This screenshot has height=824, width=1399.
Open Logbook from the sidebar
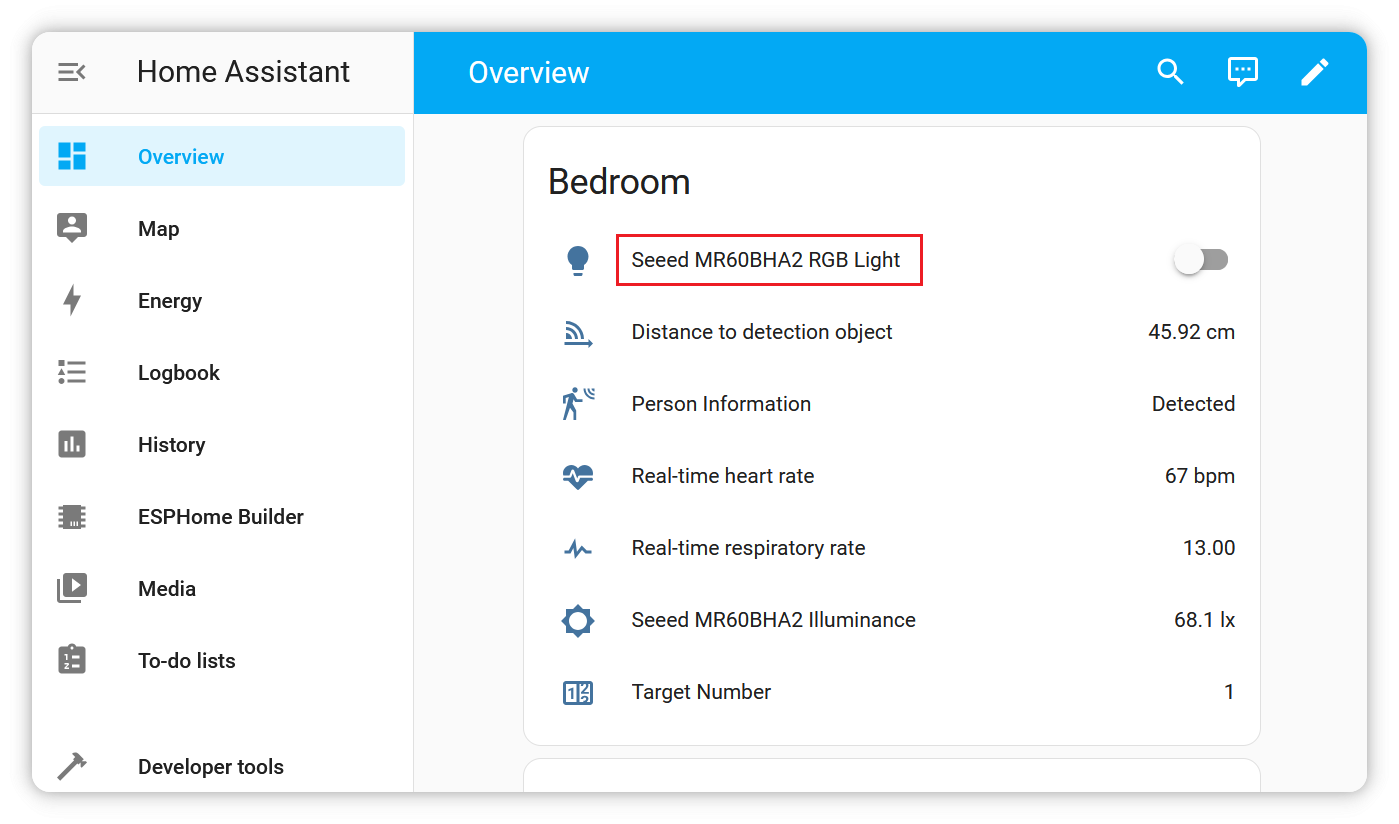pos(222,372)
